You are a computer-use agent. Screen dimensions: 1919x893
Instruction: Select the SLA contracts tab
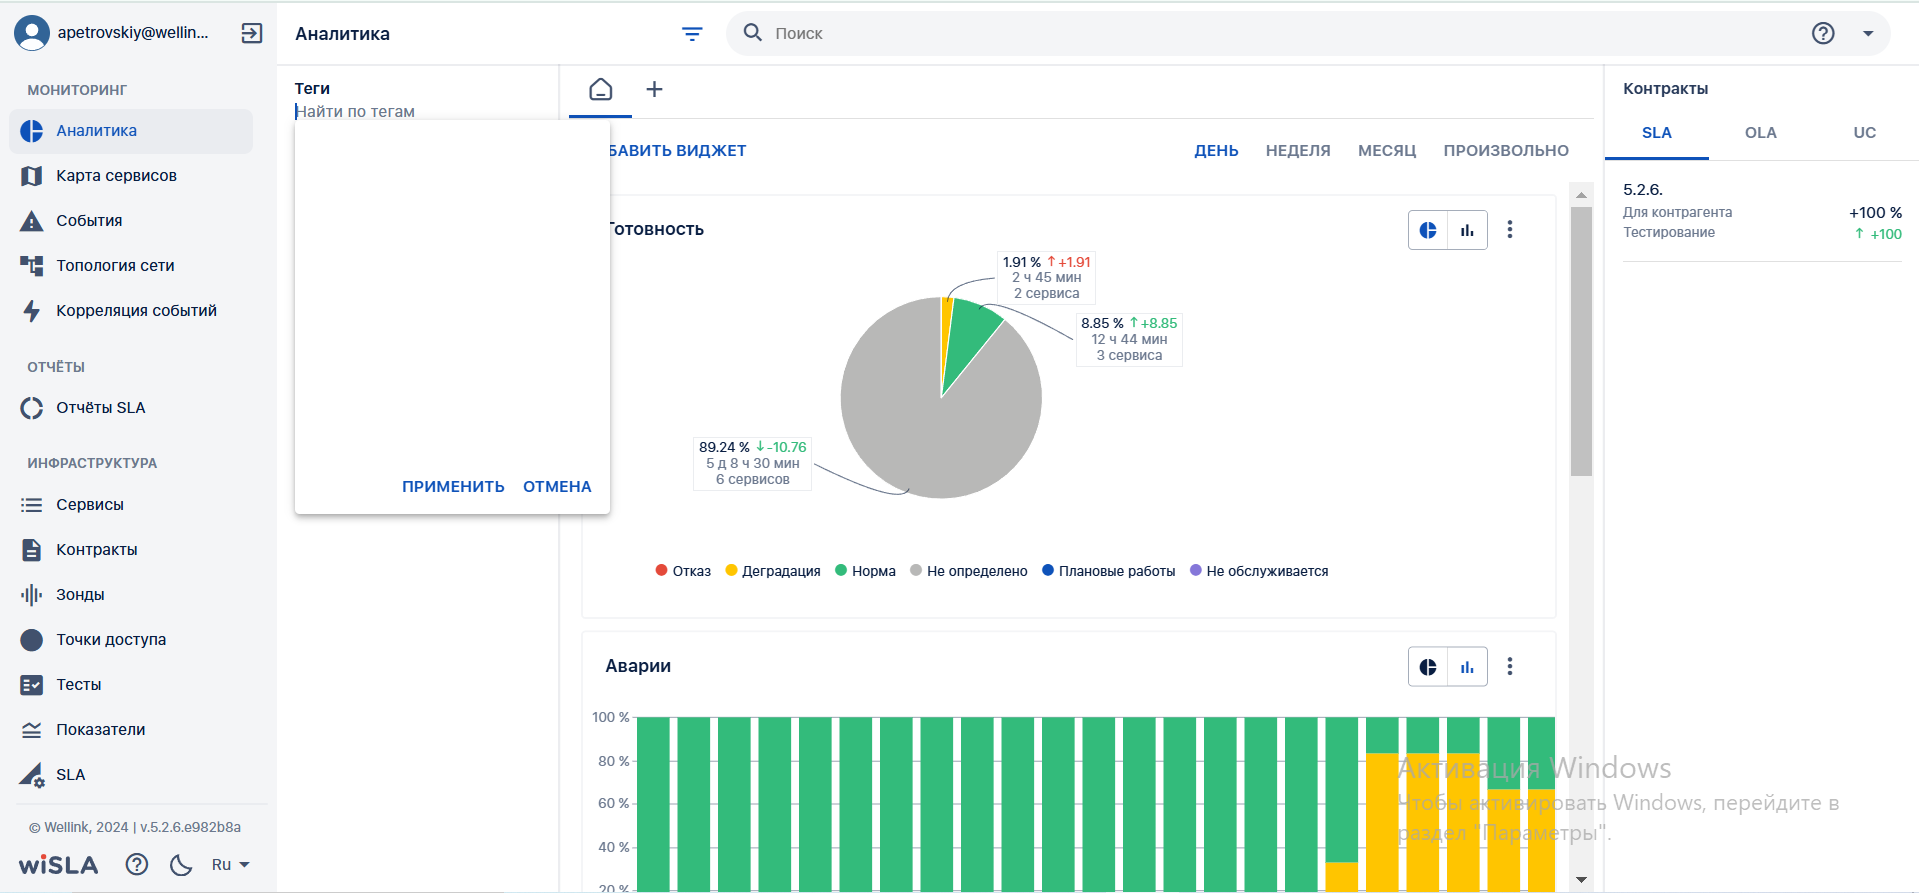(1657, 133)
